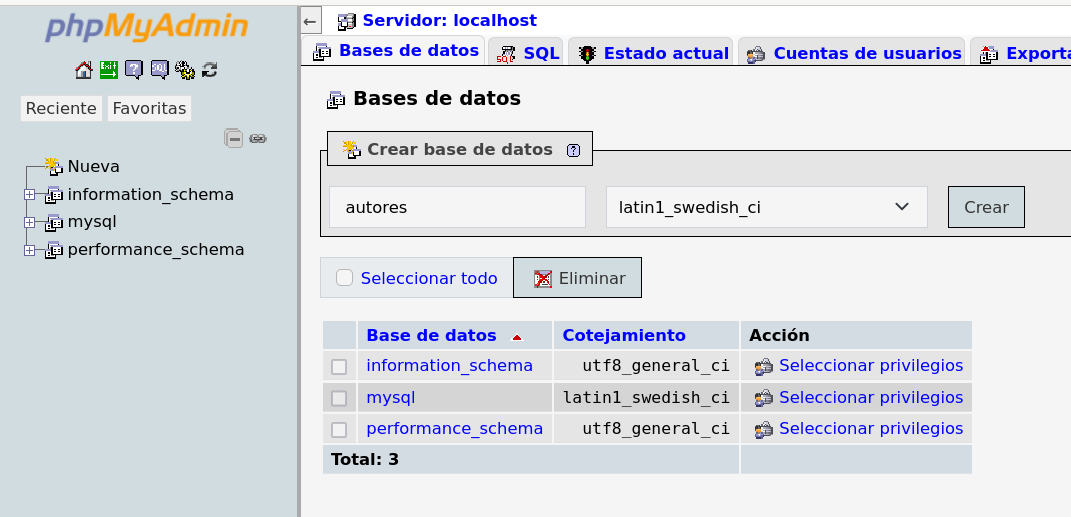
Task: Reload the navigation panel
Action: point(210,70)
